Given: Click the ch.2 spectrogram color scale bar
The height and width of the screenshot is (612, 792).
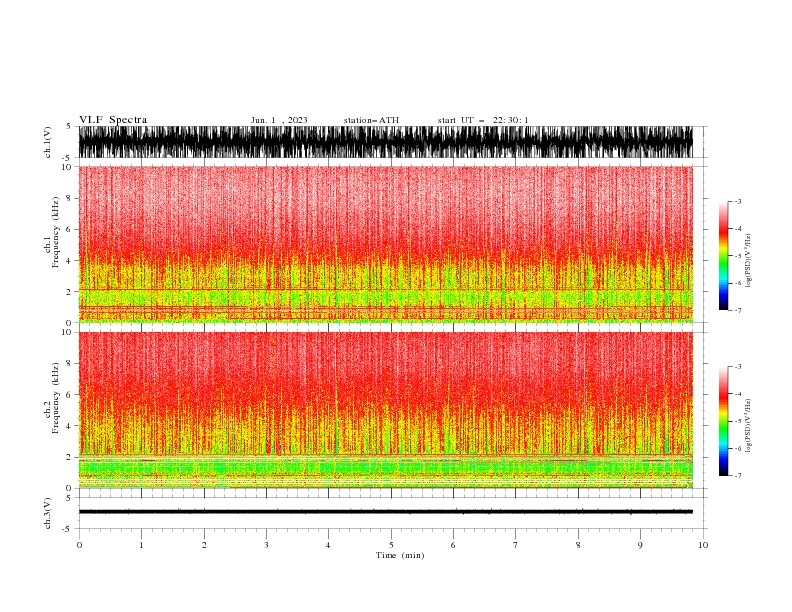Looking at the screenshot, I should (x=723, y=421).
